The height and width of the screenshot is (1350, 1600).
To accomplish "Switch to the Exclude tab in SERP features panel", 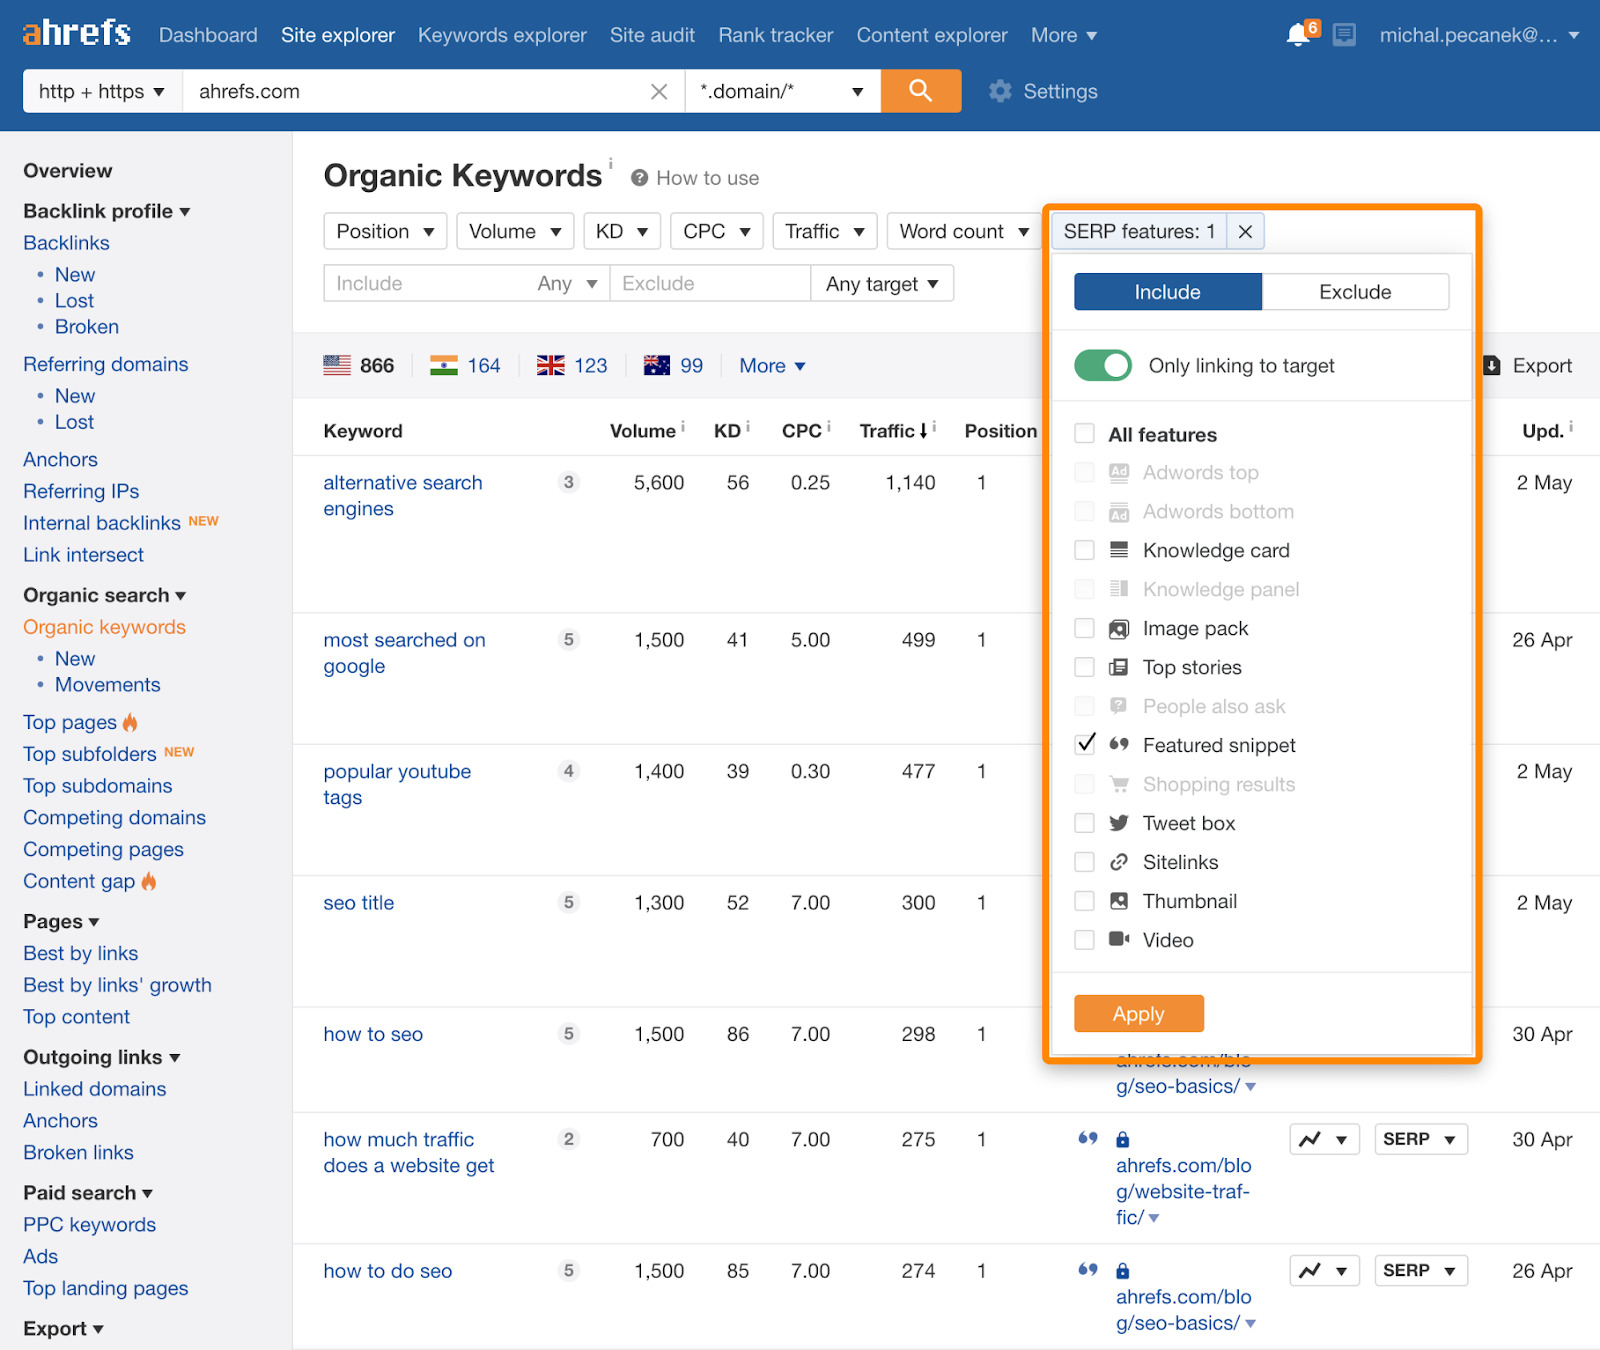I will [1355, 291].
